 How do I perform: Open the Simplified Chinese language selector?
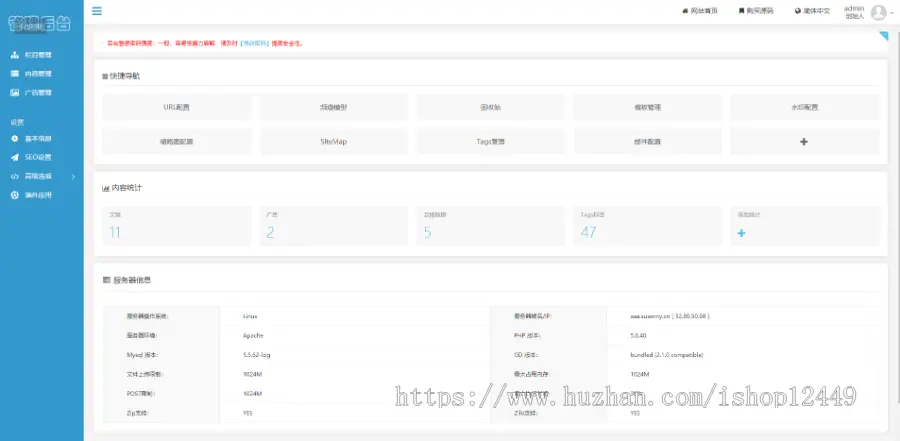812,11
